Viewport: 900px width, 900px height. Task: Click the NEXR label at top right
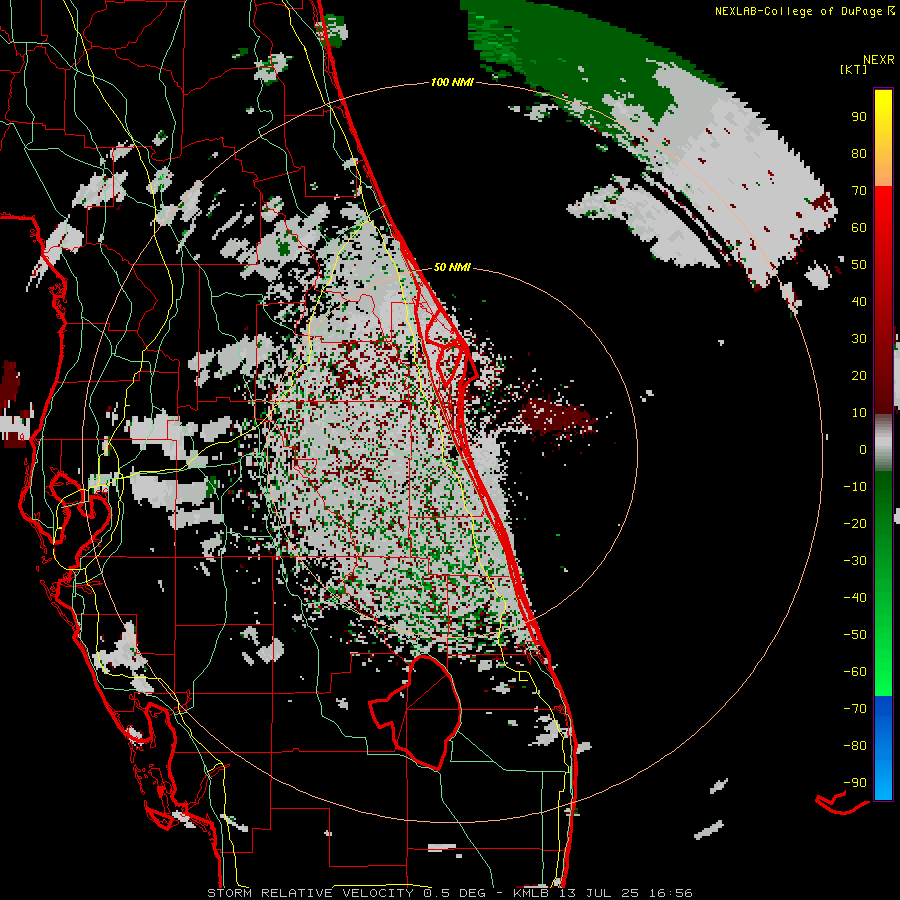pos(879,60)
